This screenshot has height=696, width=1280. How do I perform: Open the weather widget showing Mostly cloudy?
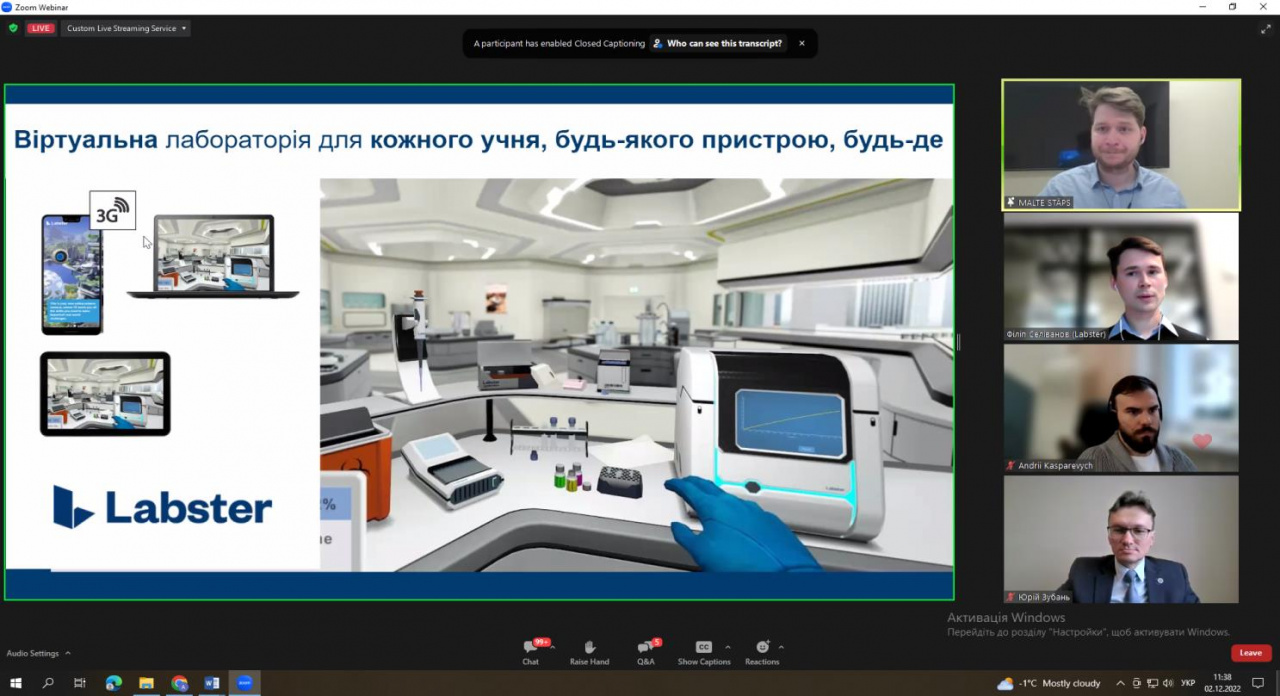pos(1049,683)
